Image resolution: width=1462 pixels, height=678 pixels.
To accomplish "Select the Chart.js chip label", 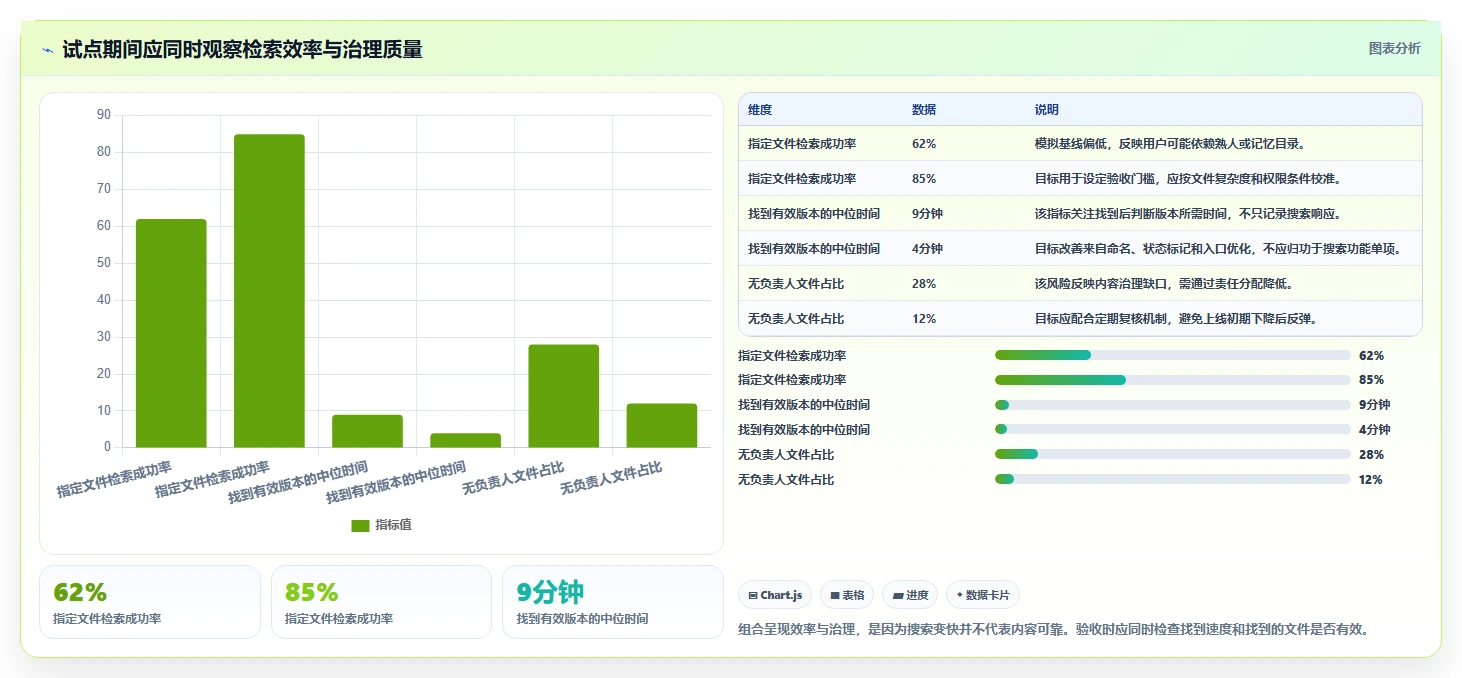I will click(x=781, y=595).
